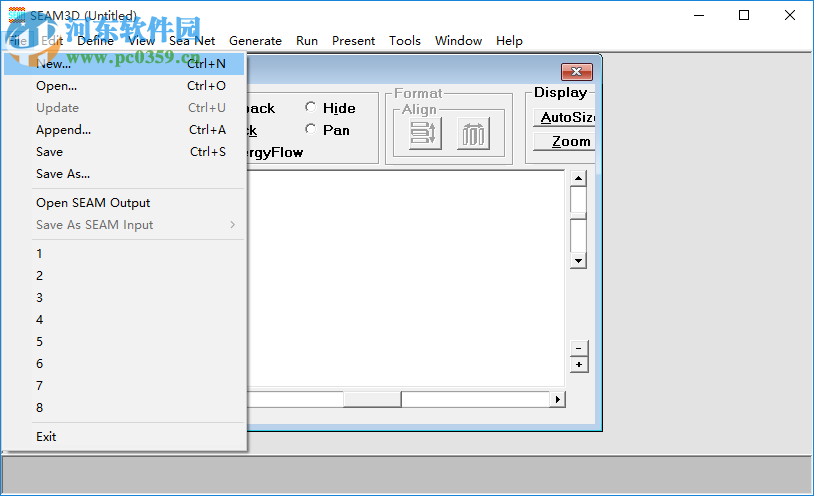Open the Generate menu

pos(255,41)
